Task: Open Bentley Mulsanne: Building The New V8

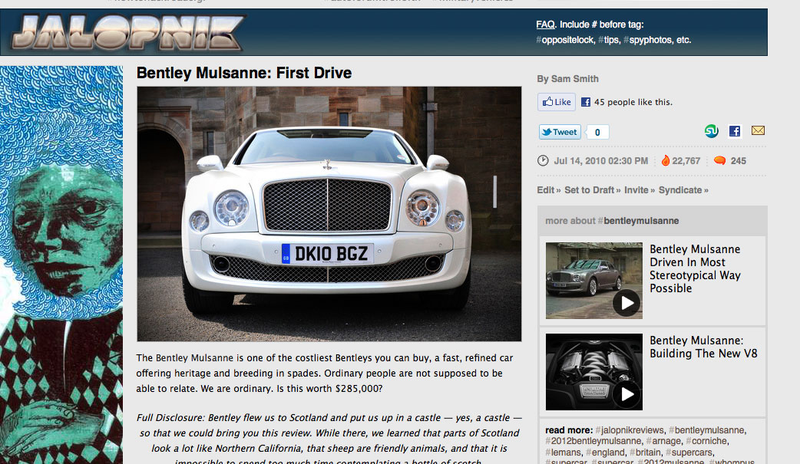Action: click(x=703, y=347)
